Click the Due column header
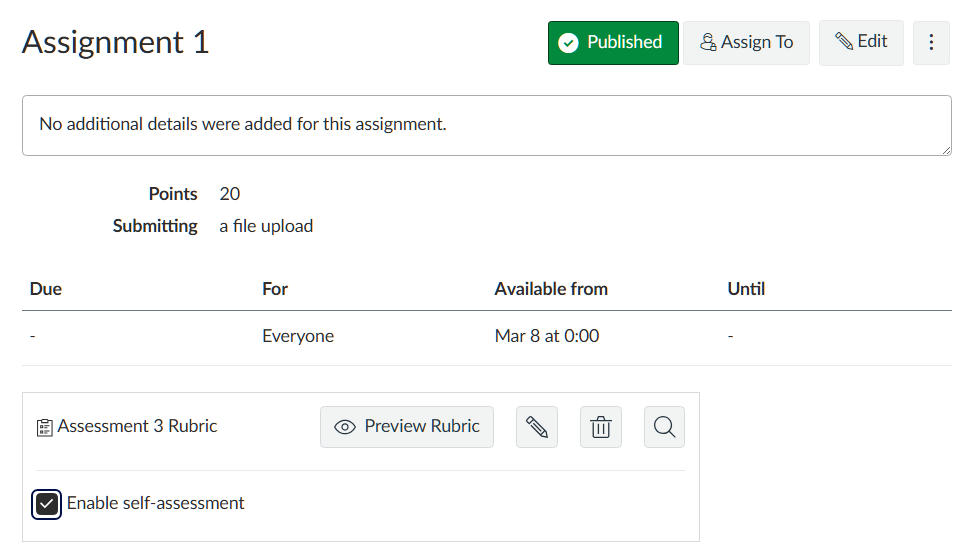966x558 pixels. tap(46, 289)
